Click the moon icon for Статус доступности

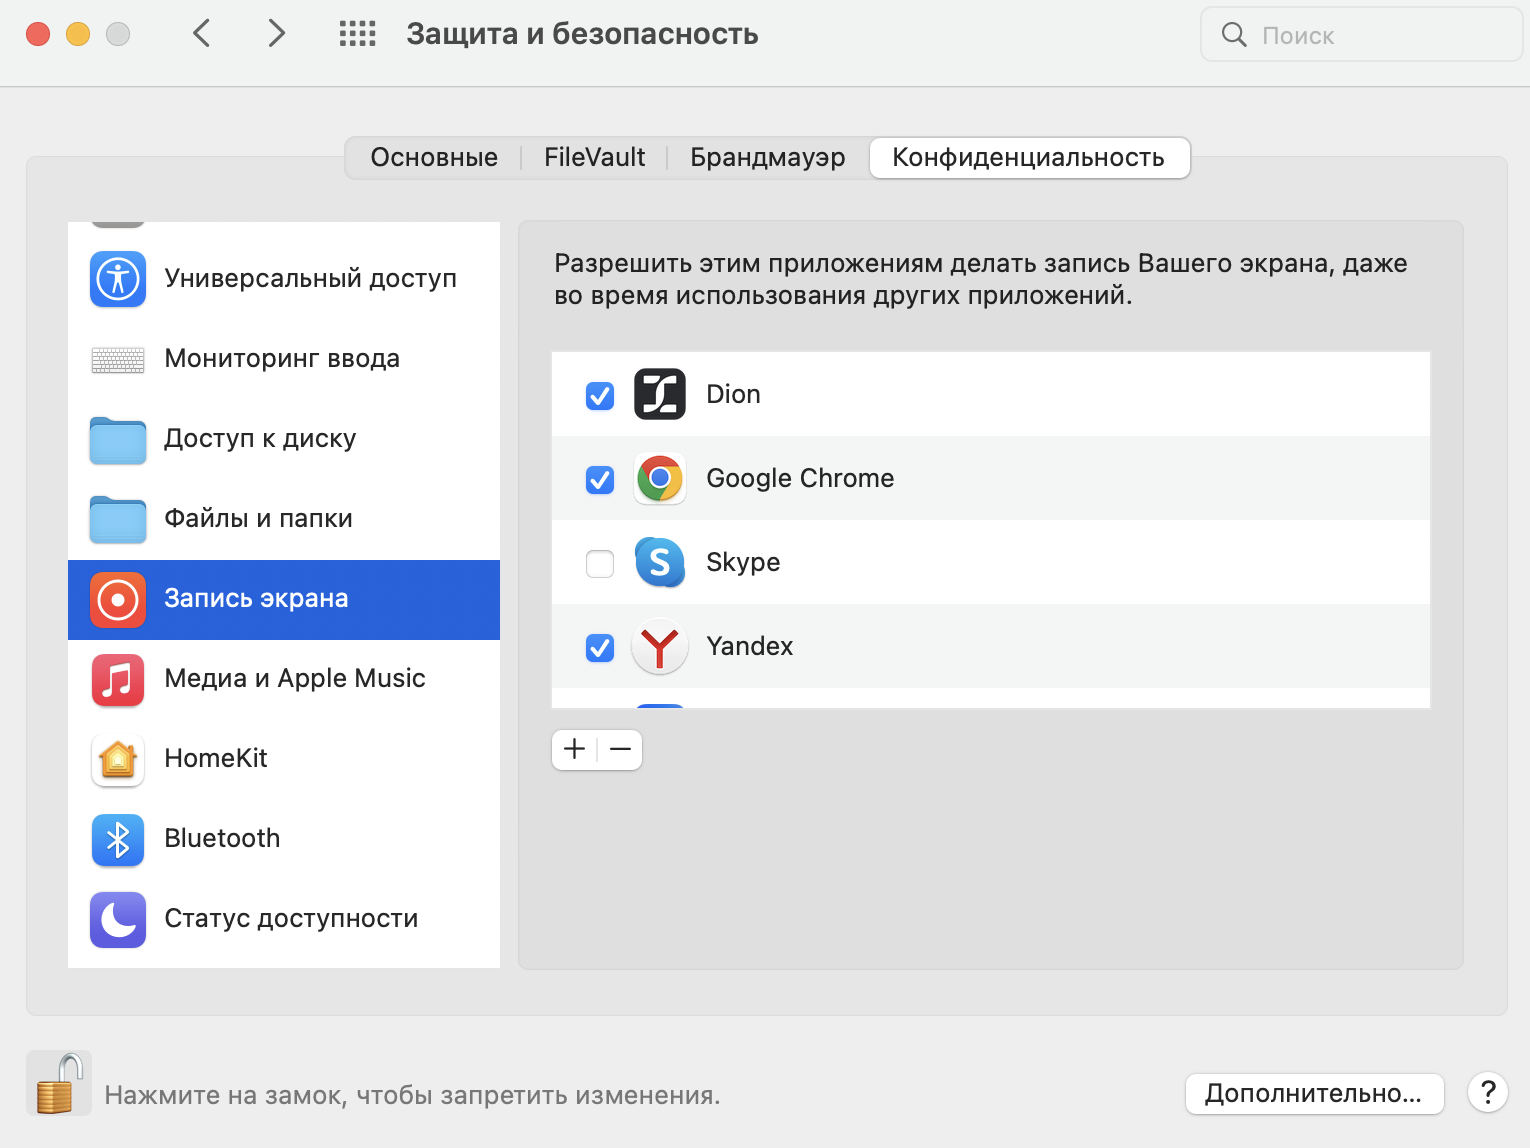(118, 920)
